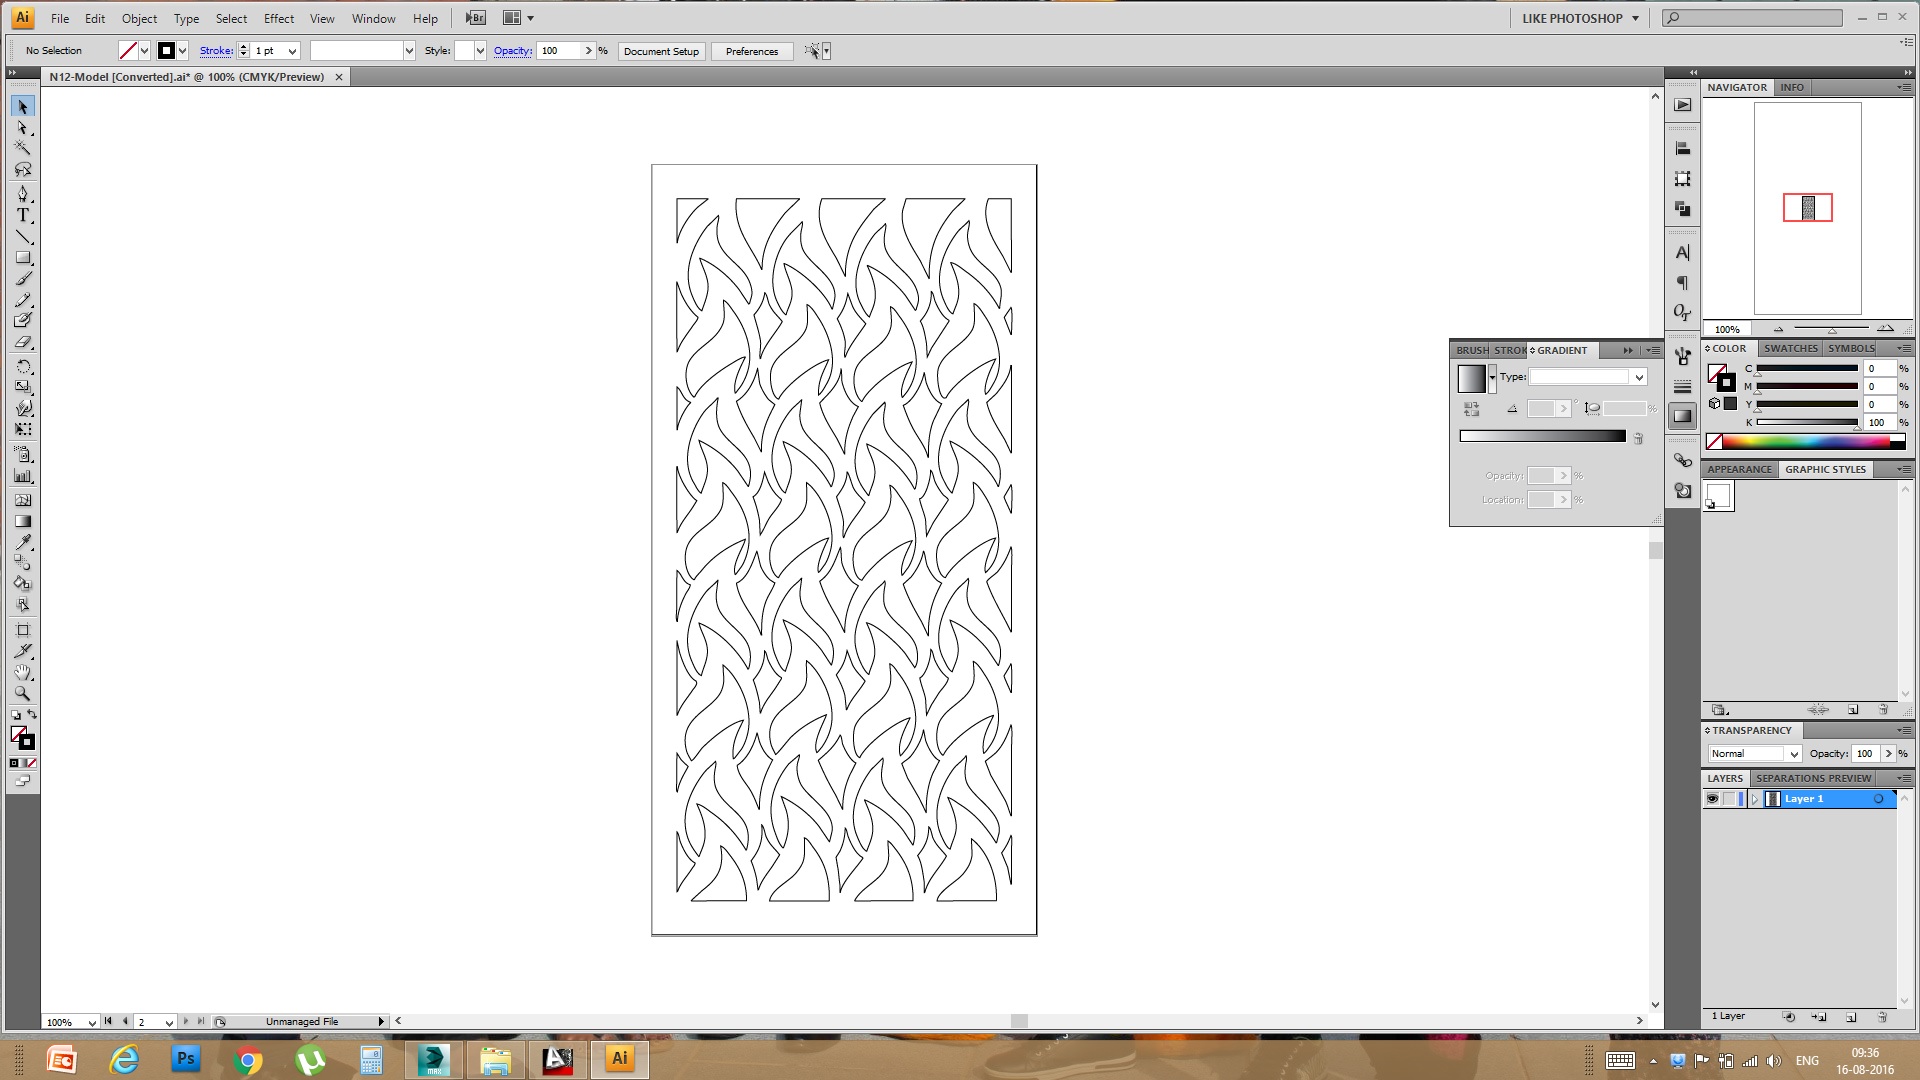The width and height of the screenshot is (1920, 1080).
Task: Expand Layer 1 sublayers triangle
Action: click(1755, 799)
